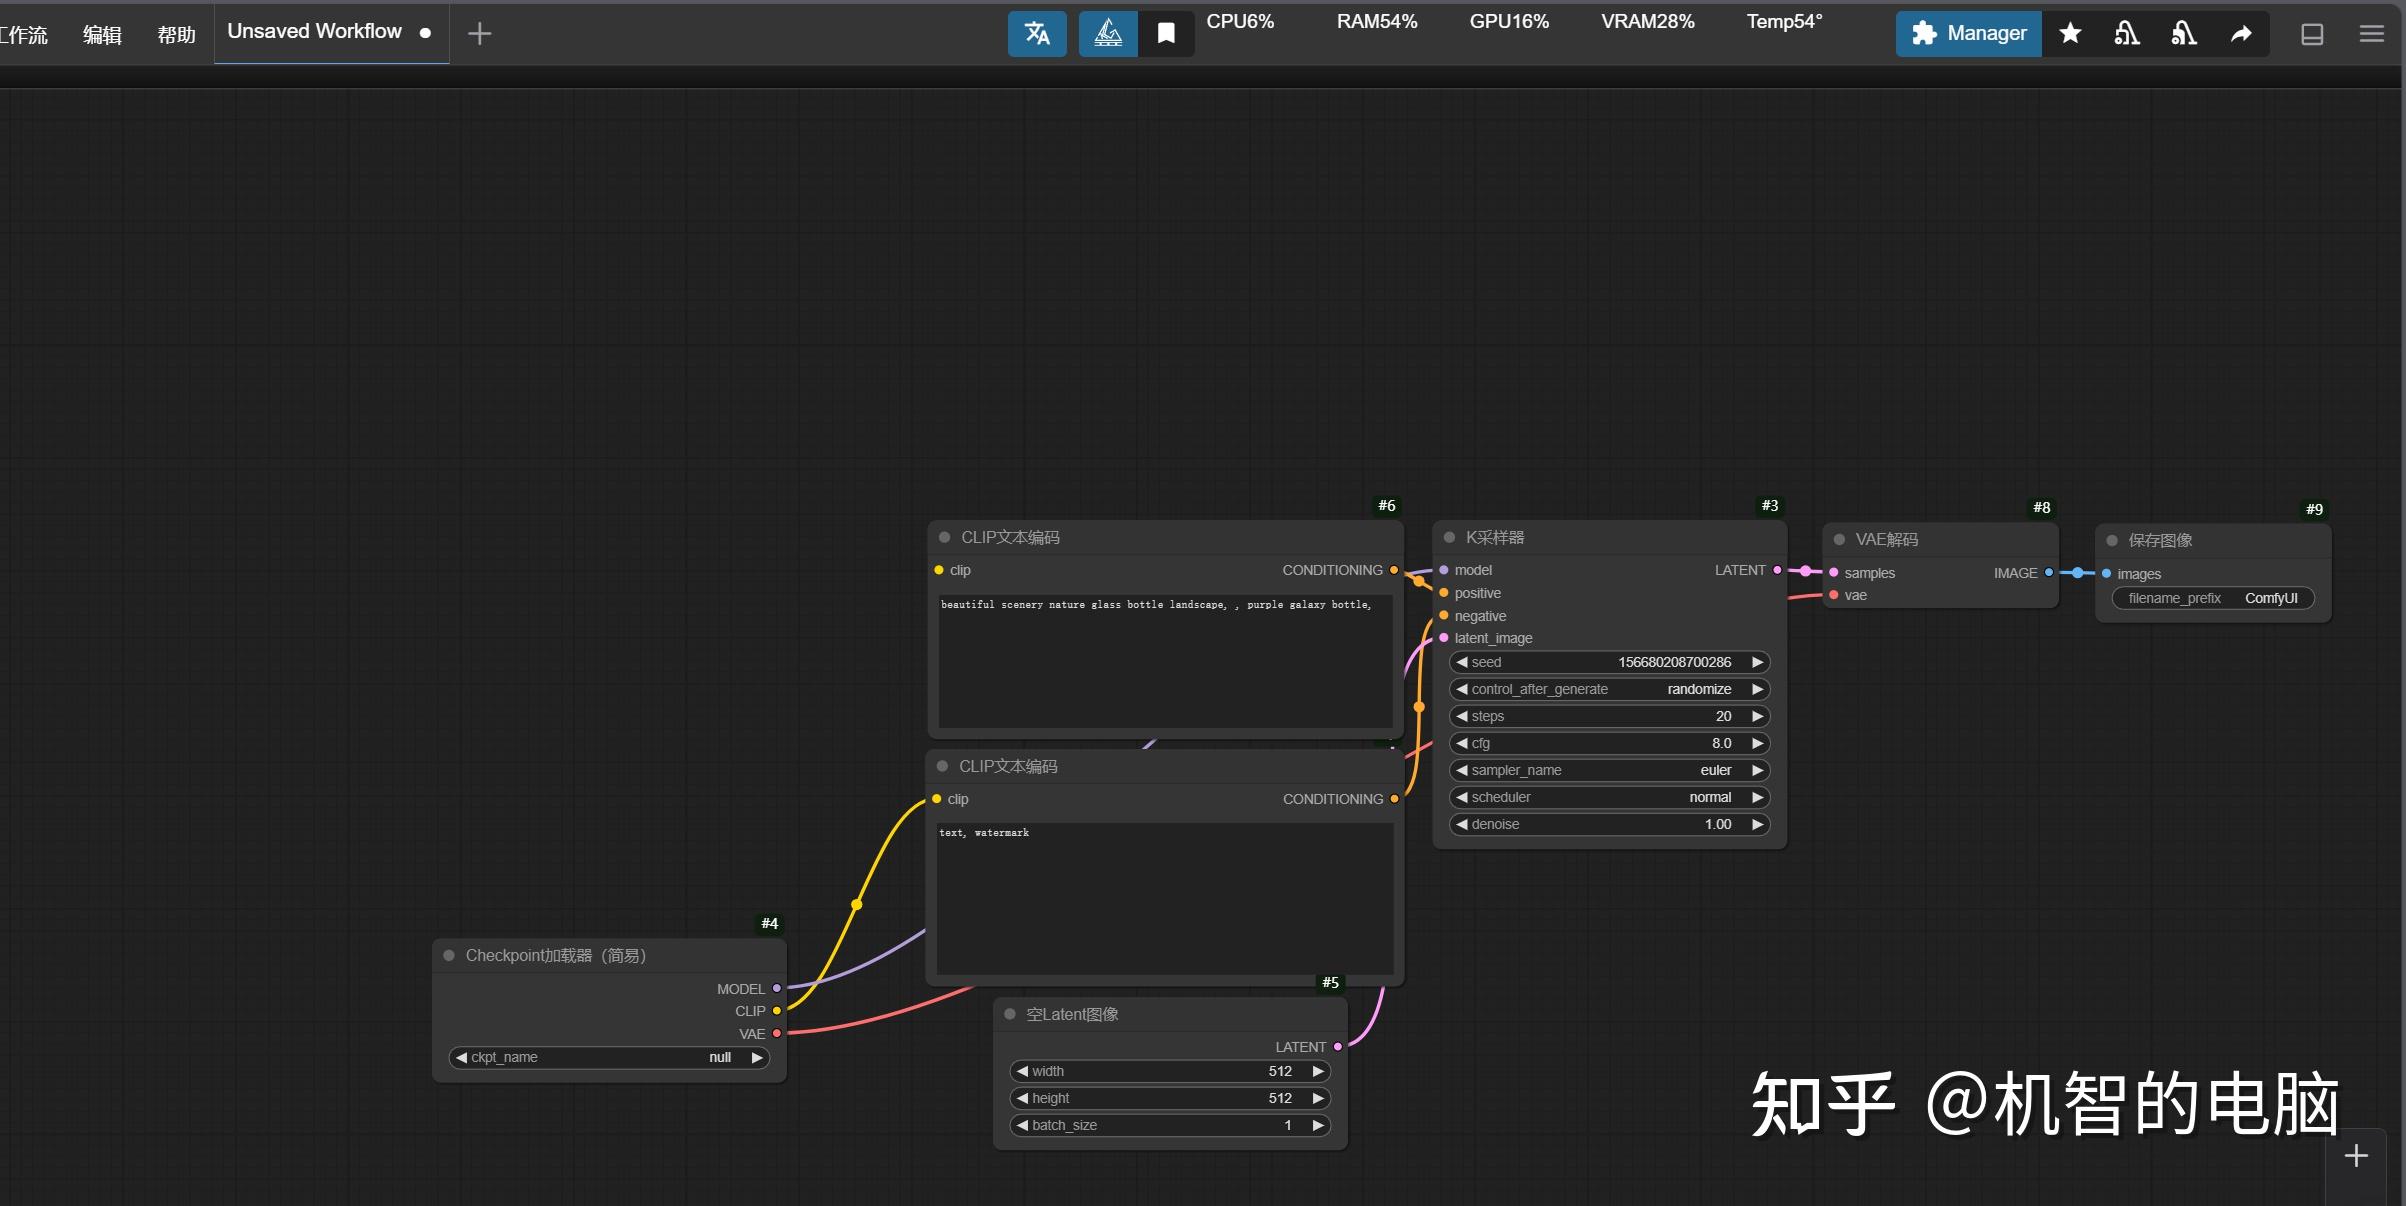The width and height of the screenshot is (2406, 1206).
Task: Switch to the Unsaved Workflow tab
Action: [314, 31]
